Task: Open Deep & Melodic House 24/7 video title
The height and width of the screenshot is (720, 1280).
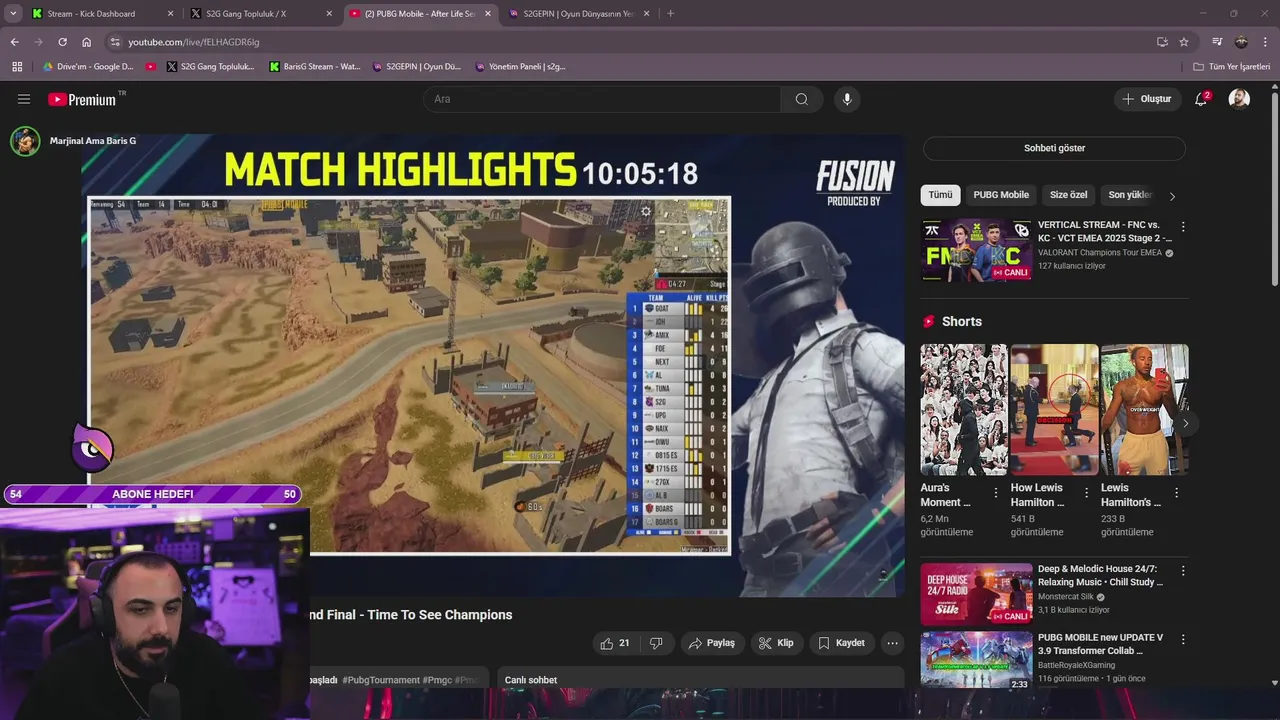Action: click(x=1100, y=575)
